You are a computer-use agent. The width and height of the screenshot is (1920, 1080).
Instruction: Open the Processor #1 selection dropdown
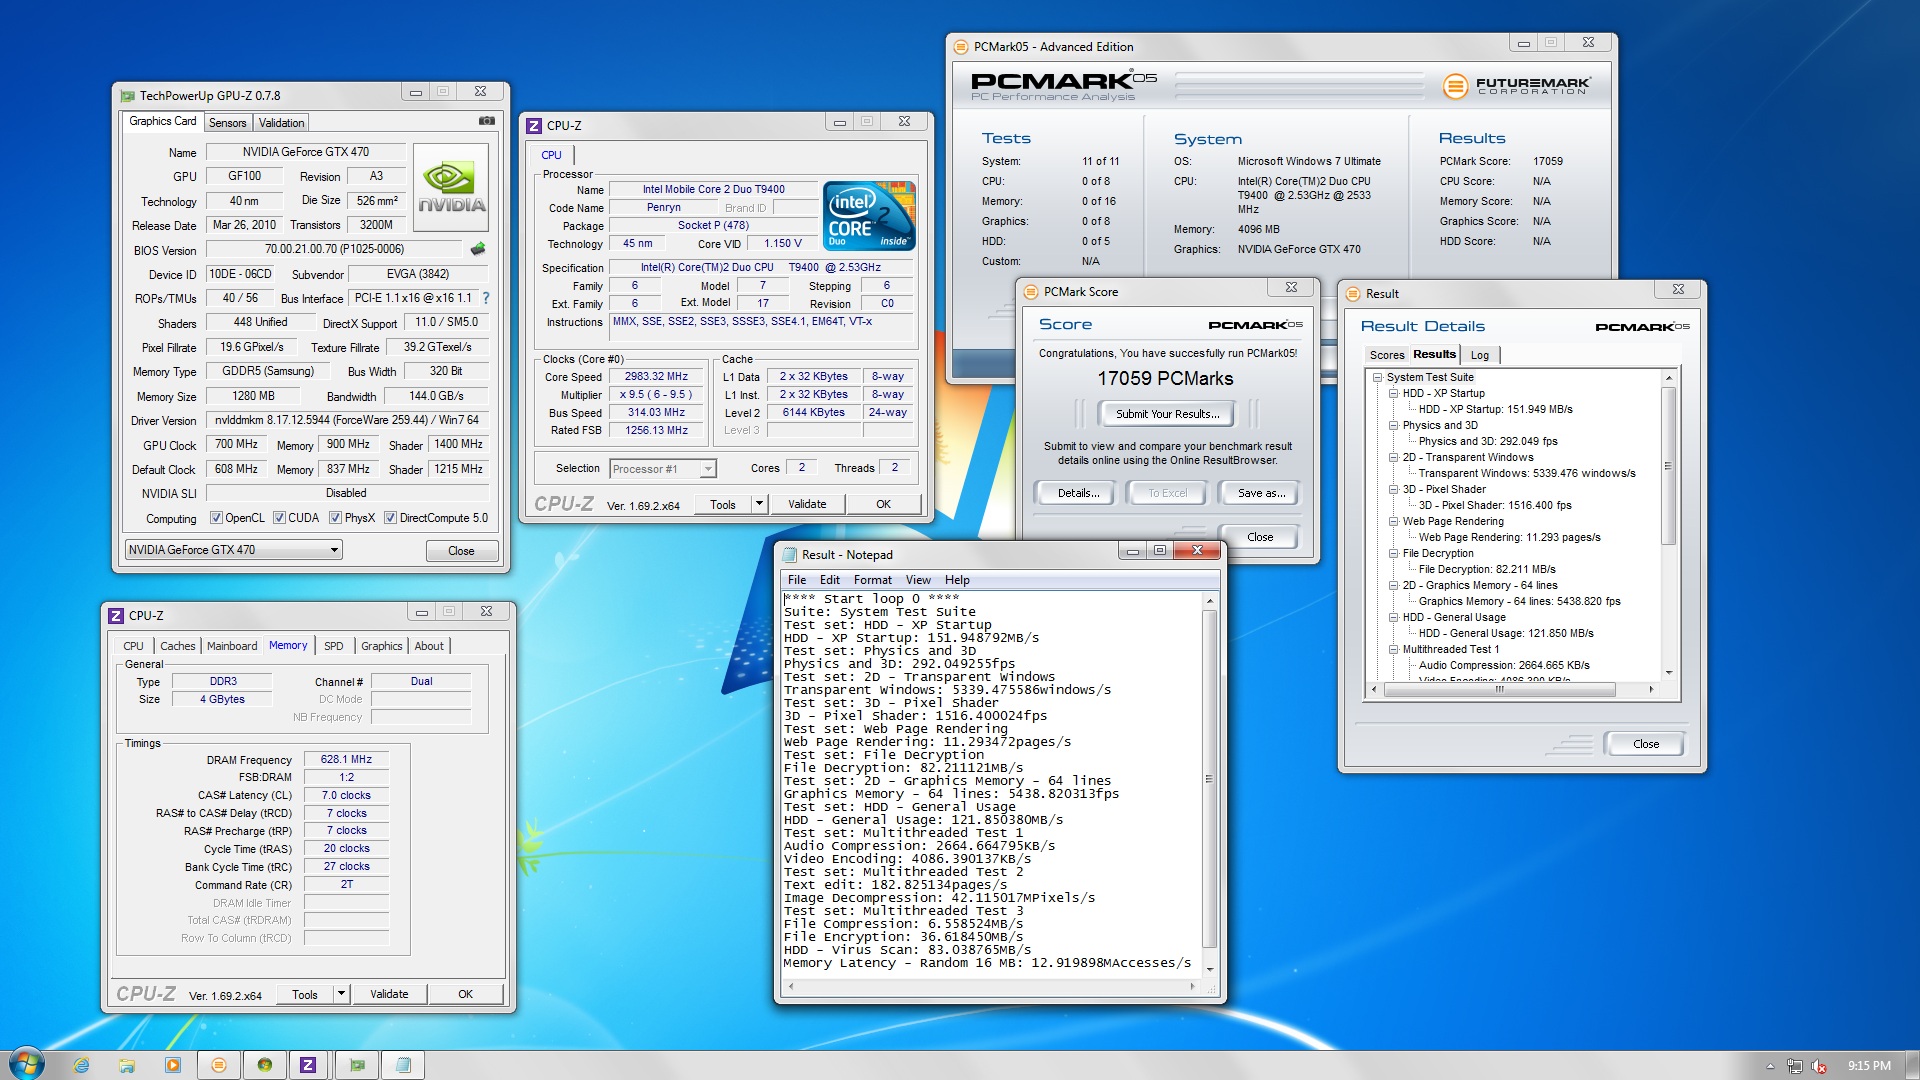663,469
